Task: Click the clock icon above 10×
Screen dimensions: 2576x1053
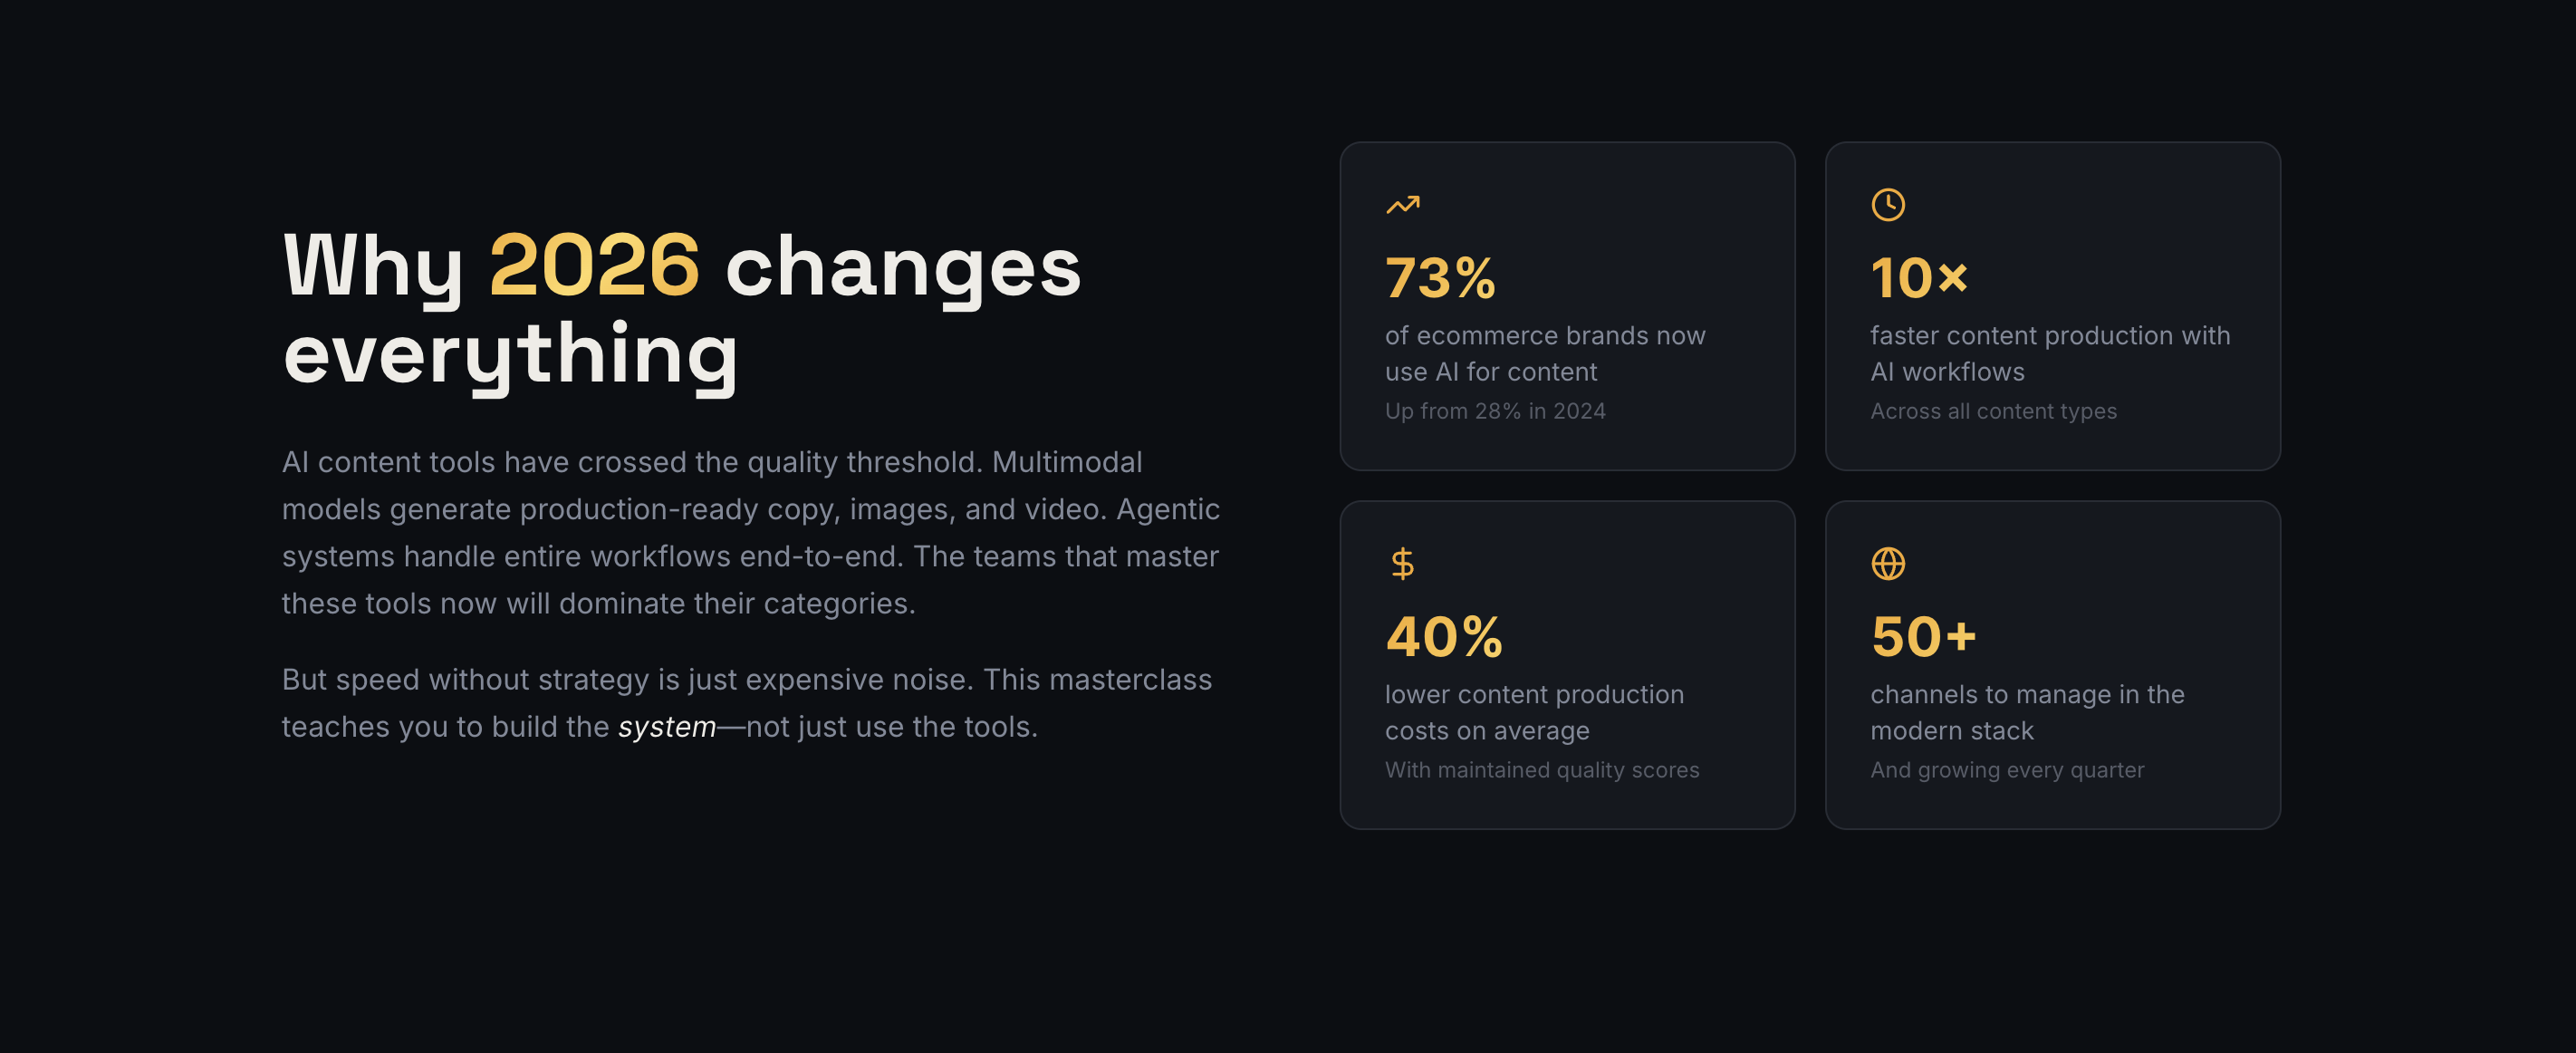Action: [1887, 205]
